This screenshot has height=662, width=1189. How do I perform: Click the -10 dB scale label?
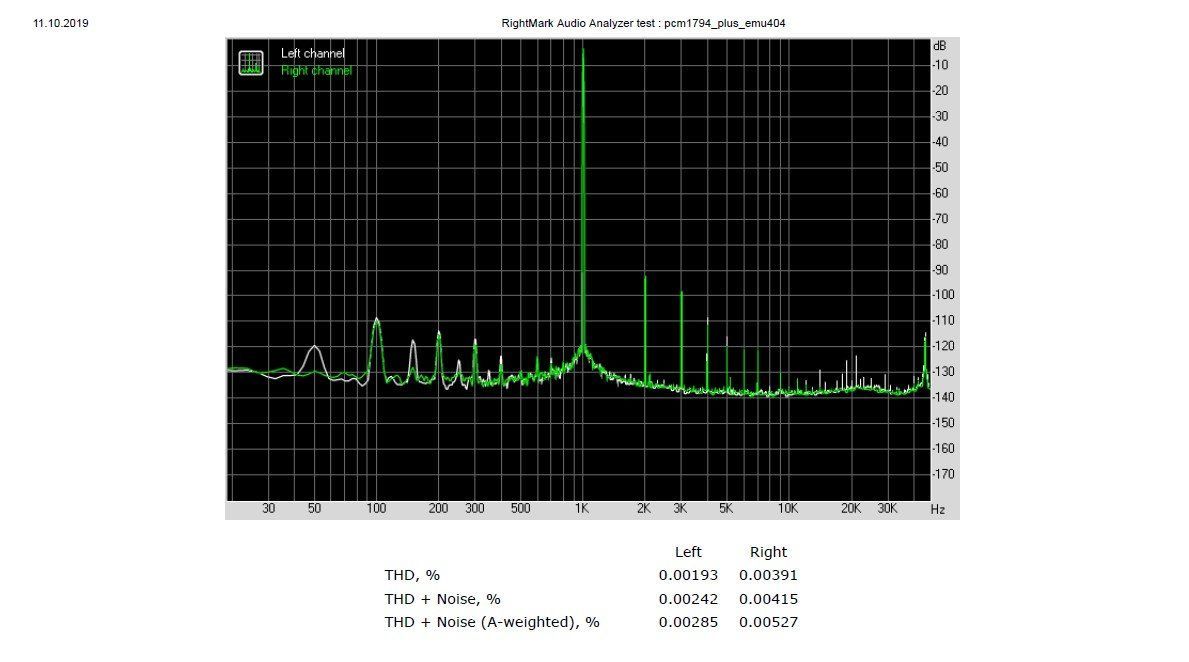click(940, 65)
